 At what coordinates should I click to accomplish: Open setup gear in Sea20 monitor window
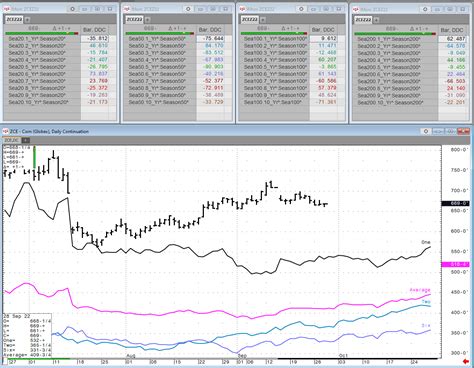(72, 9)
